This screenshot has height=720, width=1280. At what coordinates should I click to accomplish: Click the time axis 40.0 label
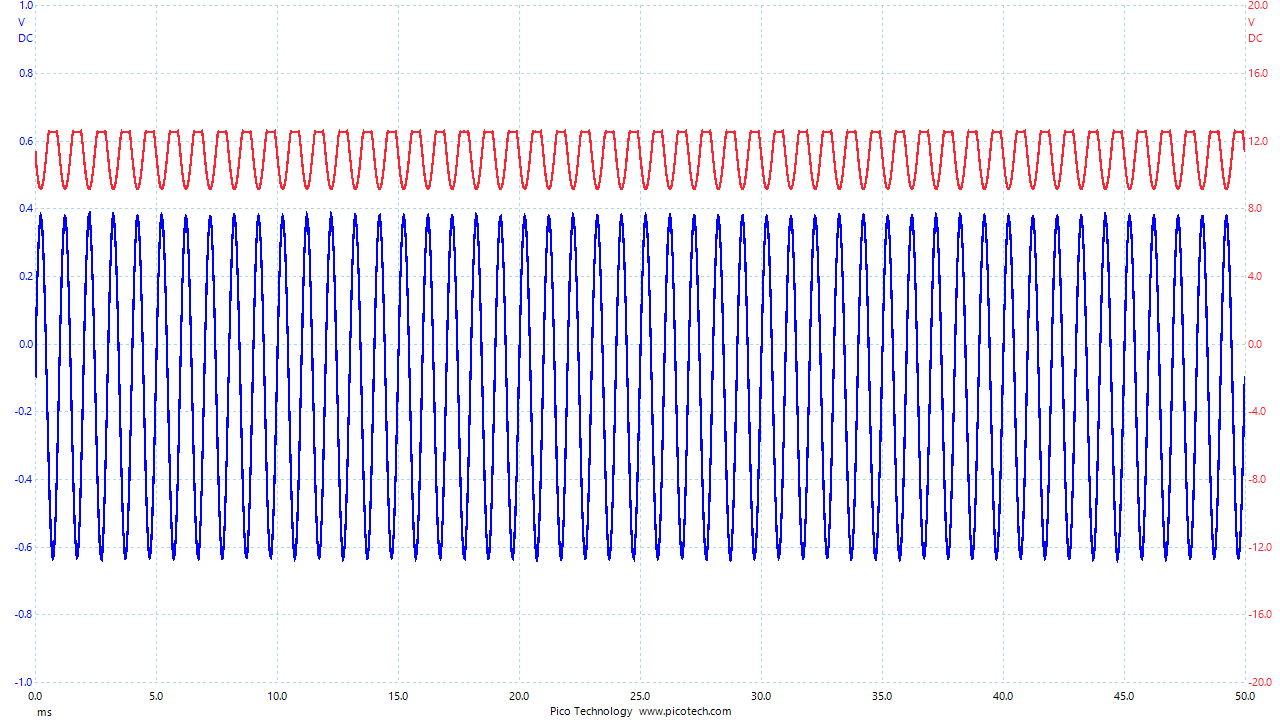(1003, 696)
